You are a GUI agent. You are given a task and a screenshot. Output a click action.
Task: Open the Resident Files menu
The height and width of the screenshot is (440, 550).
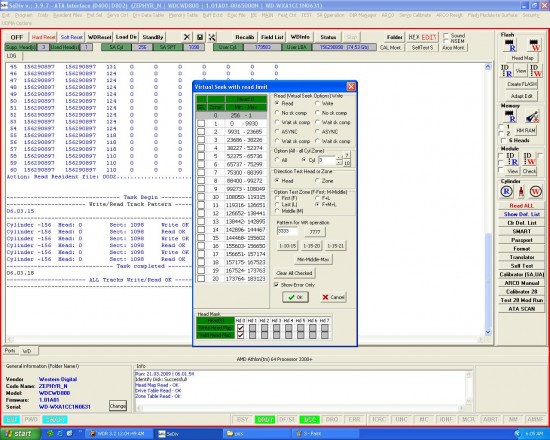(x=67, y=15)
